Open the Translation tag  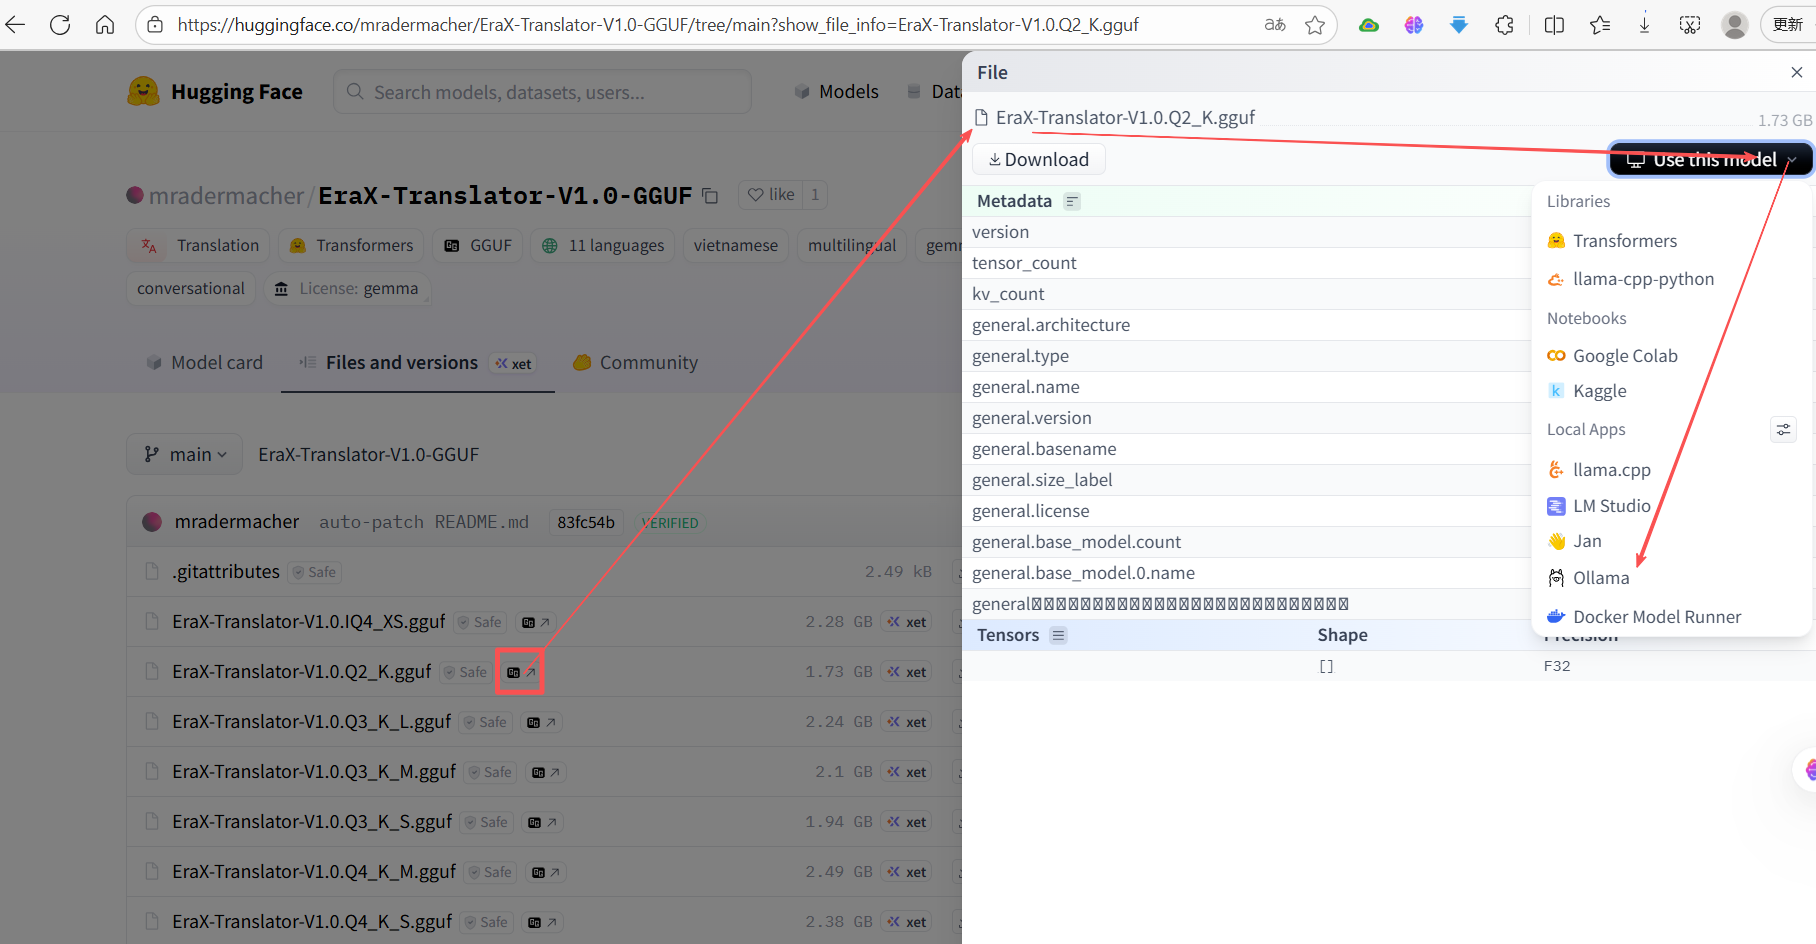click(x=198, y=245)
